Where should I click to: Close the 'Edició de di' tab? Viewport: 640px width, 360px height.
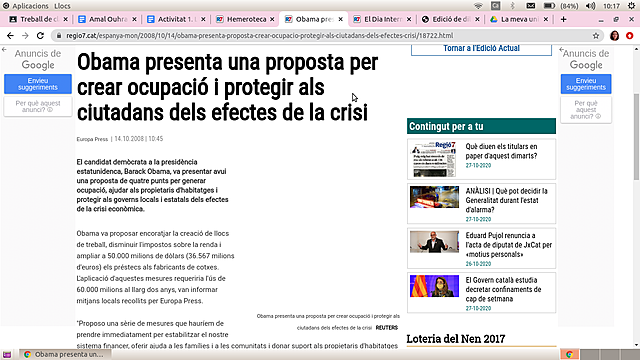click(x=477, y=19)
